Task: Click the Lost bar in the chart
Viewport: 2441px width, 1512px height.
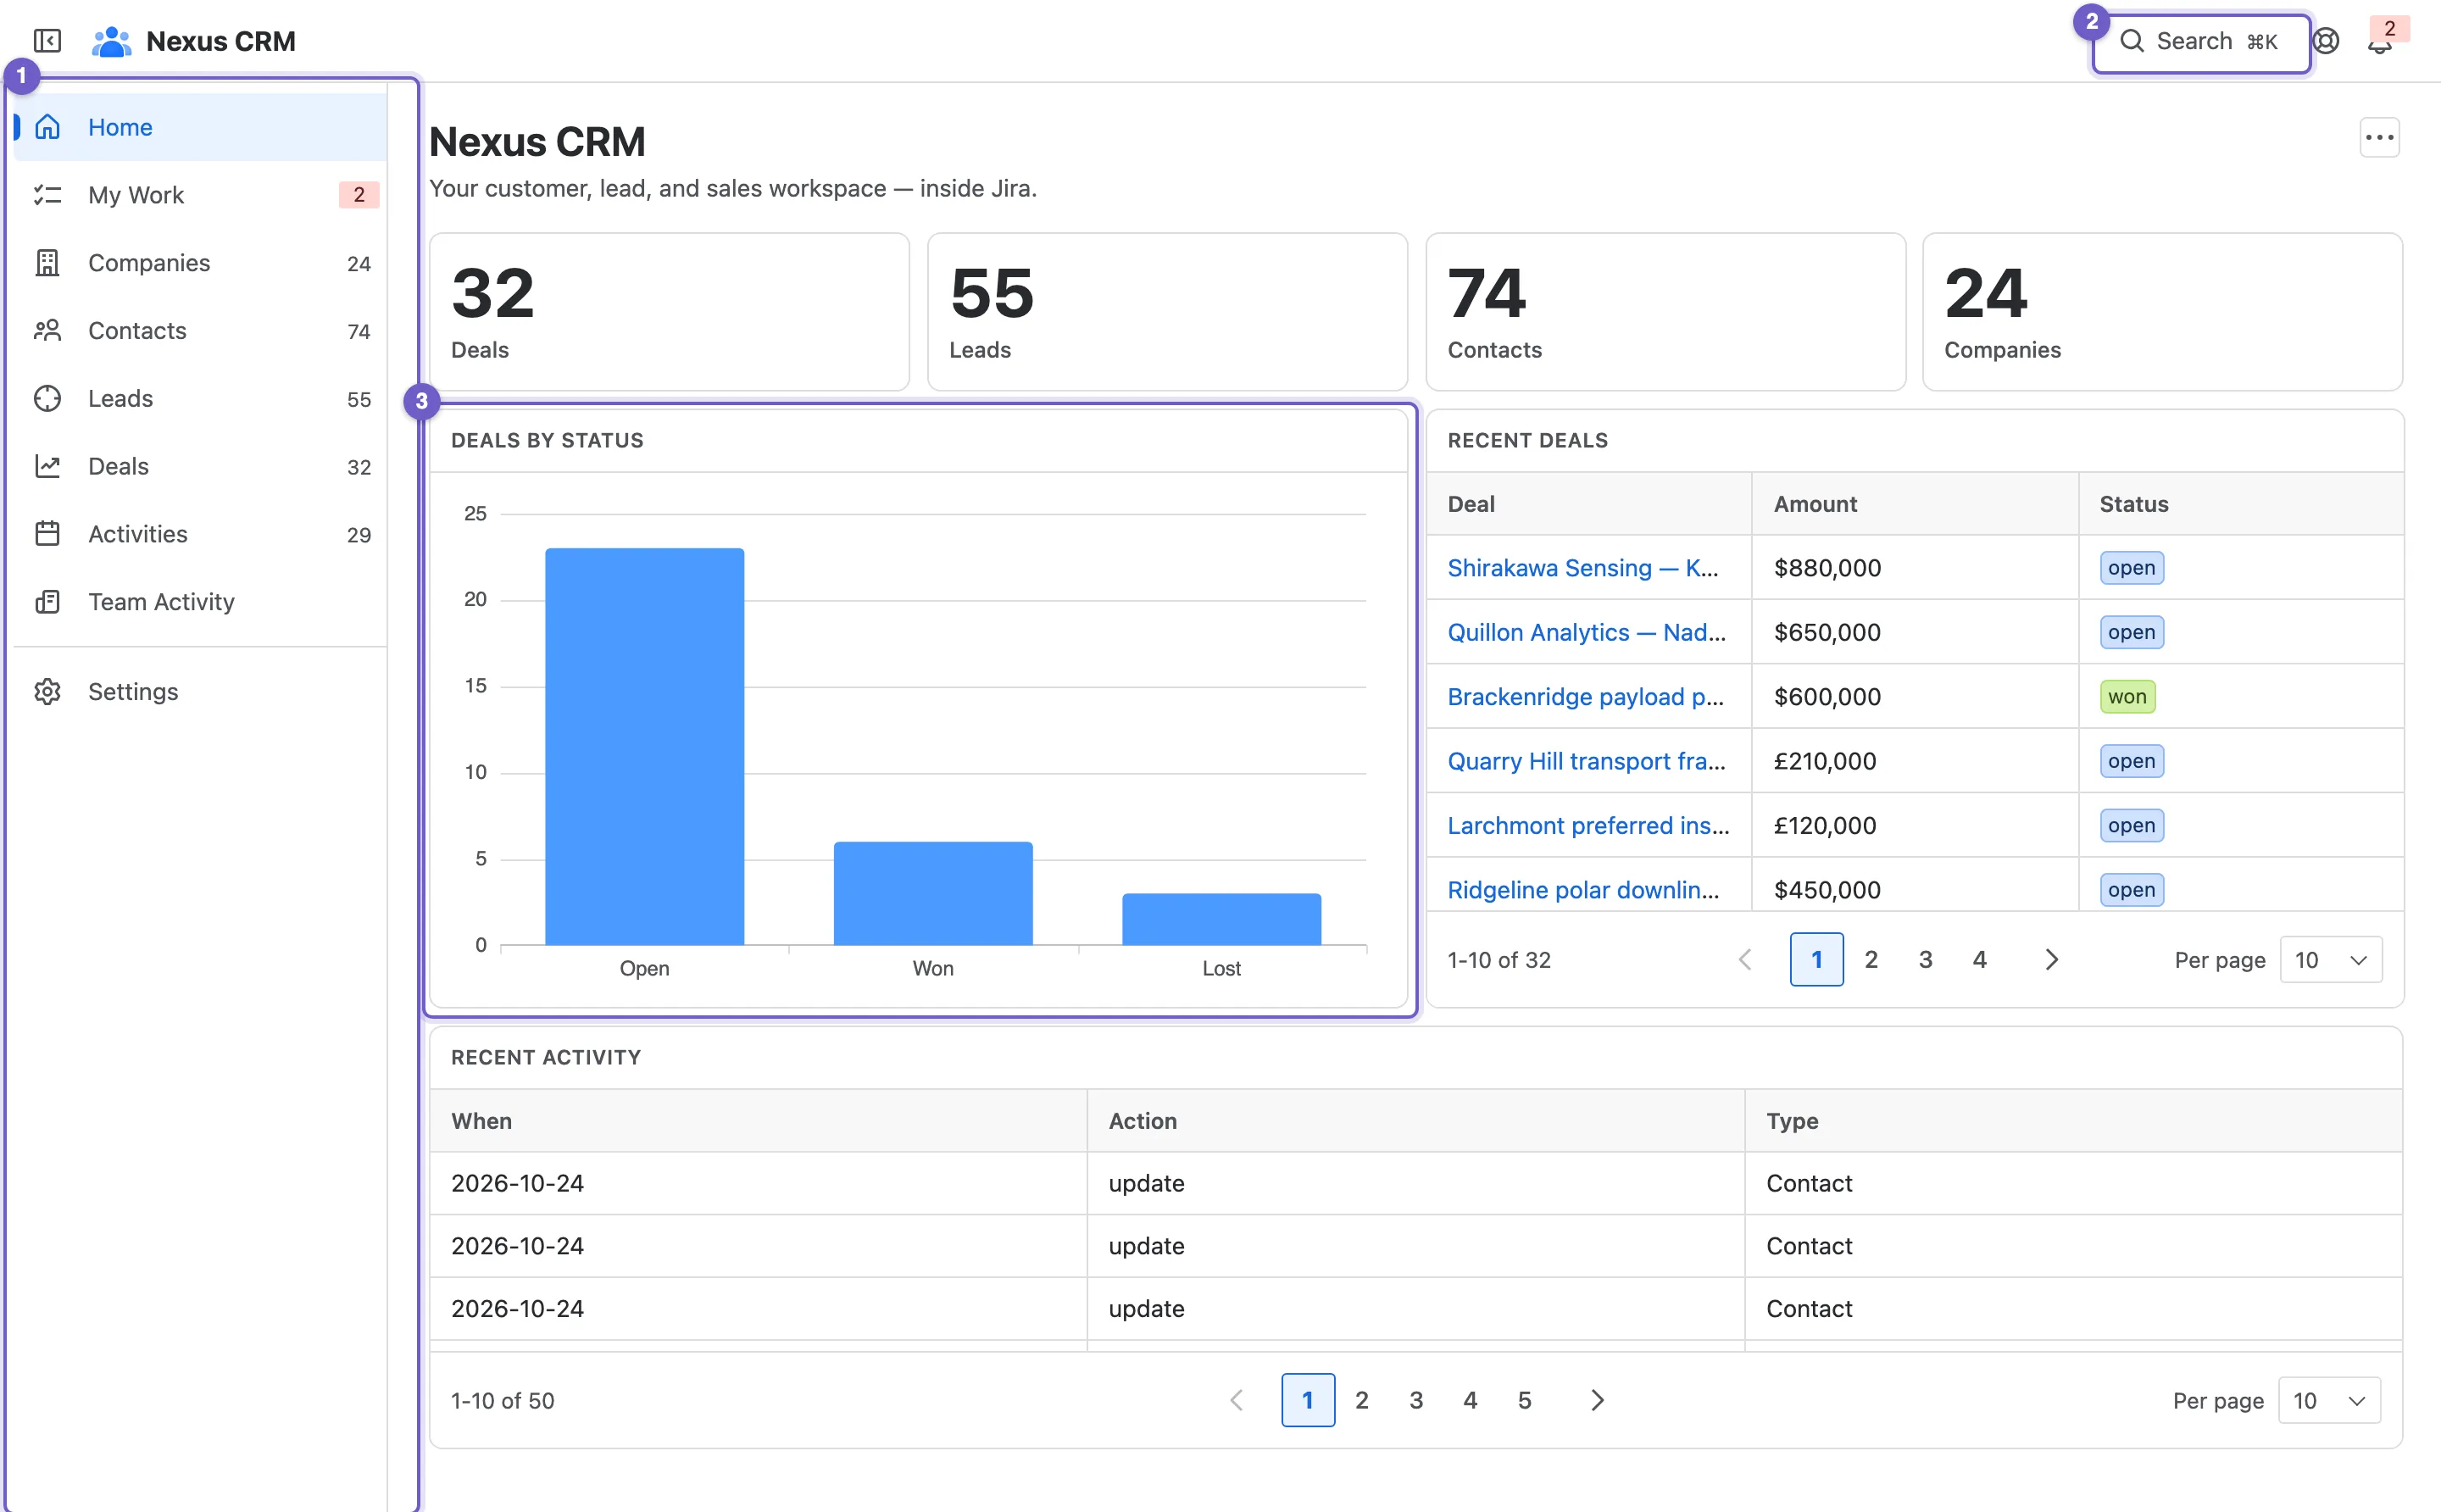Action: [1221, 919]
